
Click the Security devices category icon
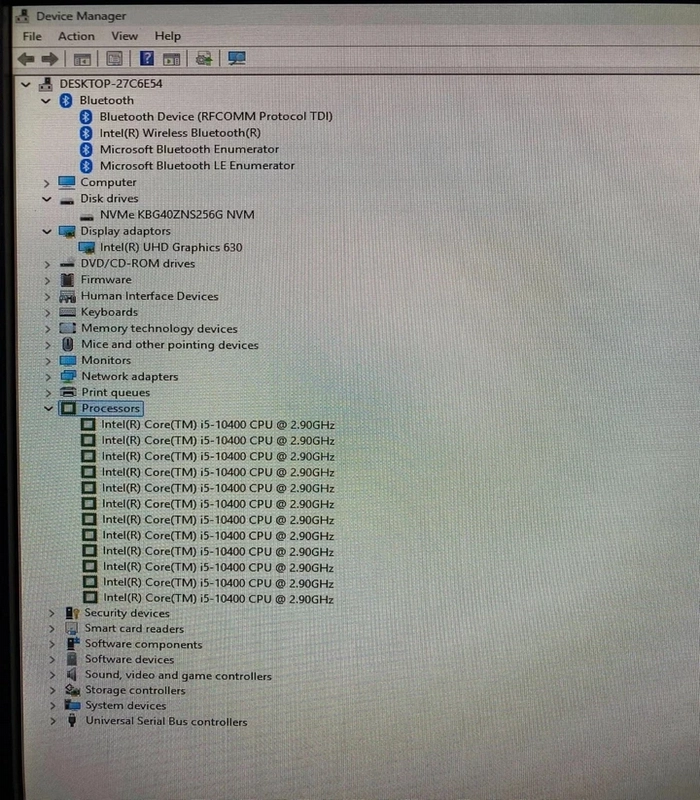tap(72, 613)
